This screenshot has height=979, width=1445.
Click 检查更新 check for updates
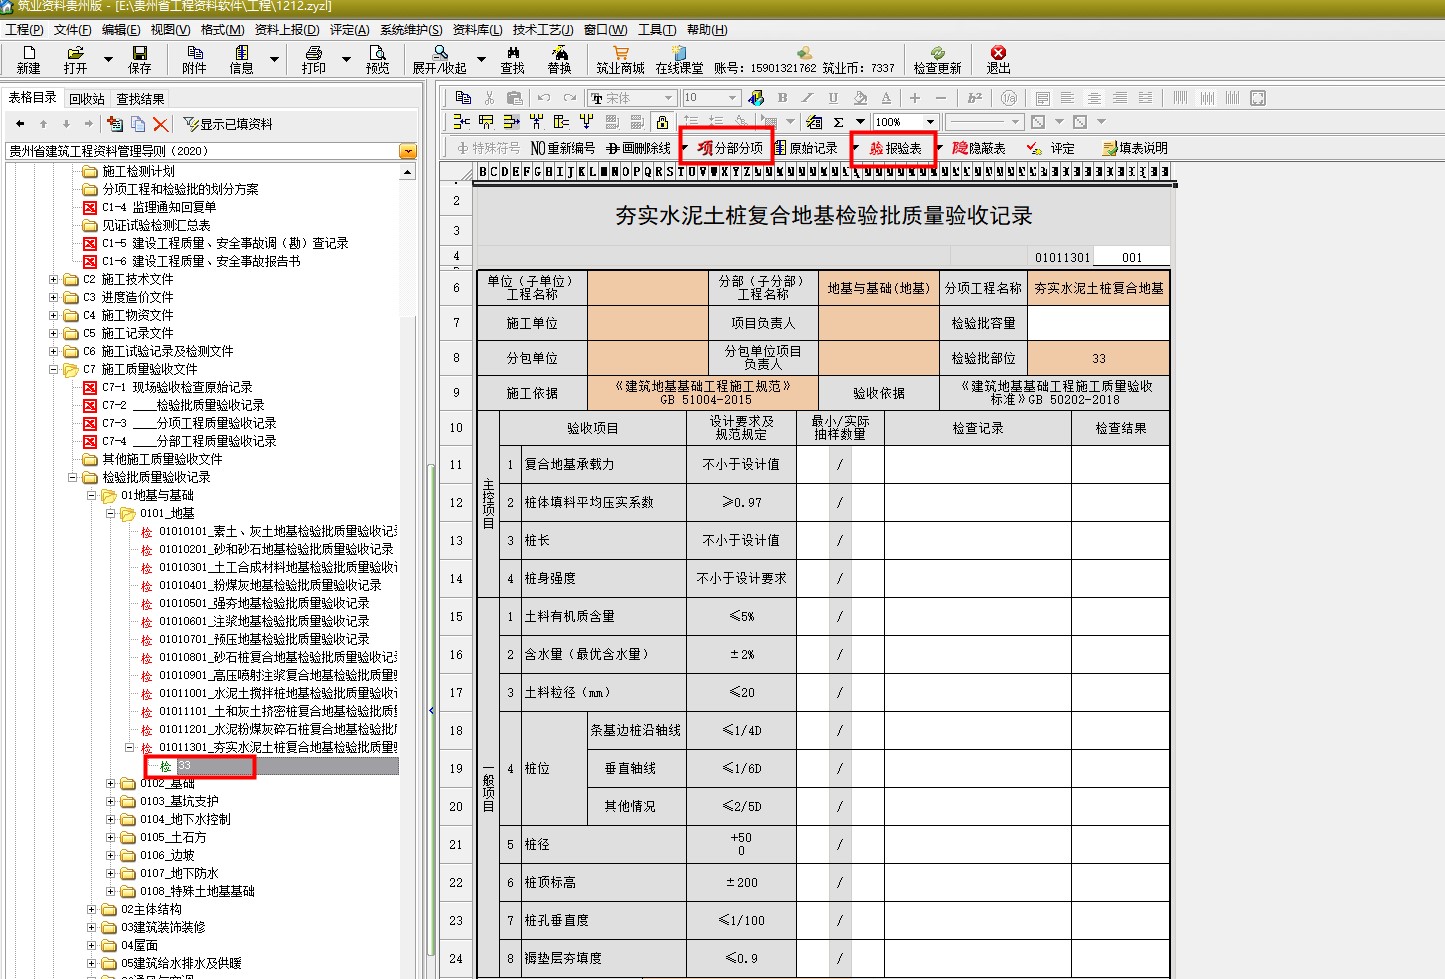point(937,60)
